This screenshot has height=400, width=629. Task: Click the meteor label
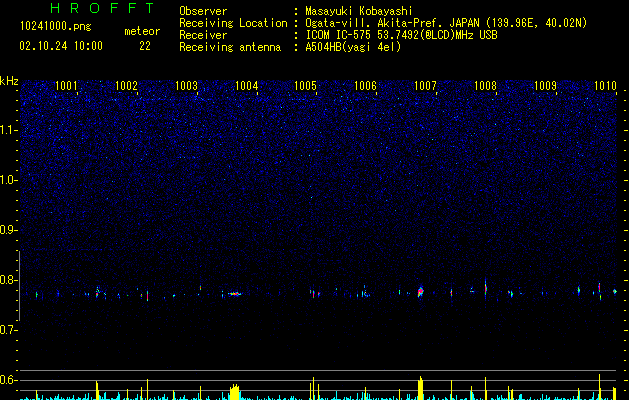(x=142, y=31)
